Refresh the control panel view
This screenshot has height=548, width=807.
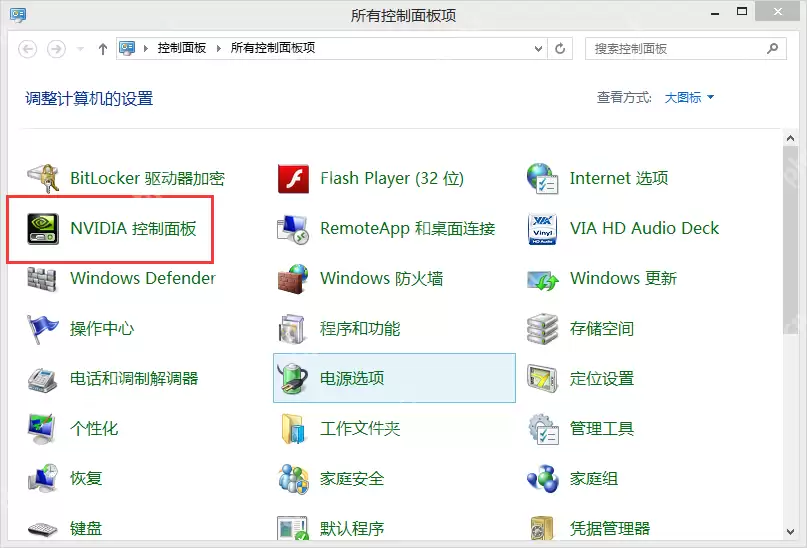pyautogui.click(x=560, y=49)
